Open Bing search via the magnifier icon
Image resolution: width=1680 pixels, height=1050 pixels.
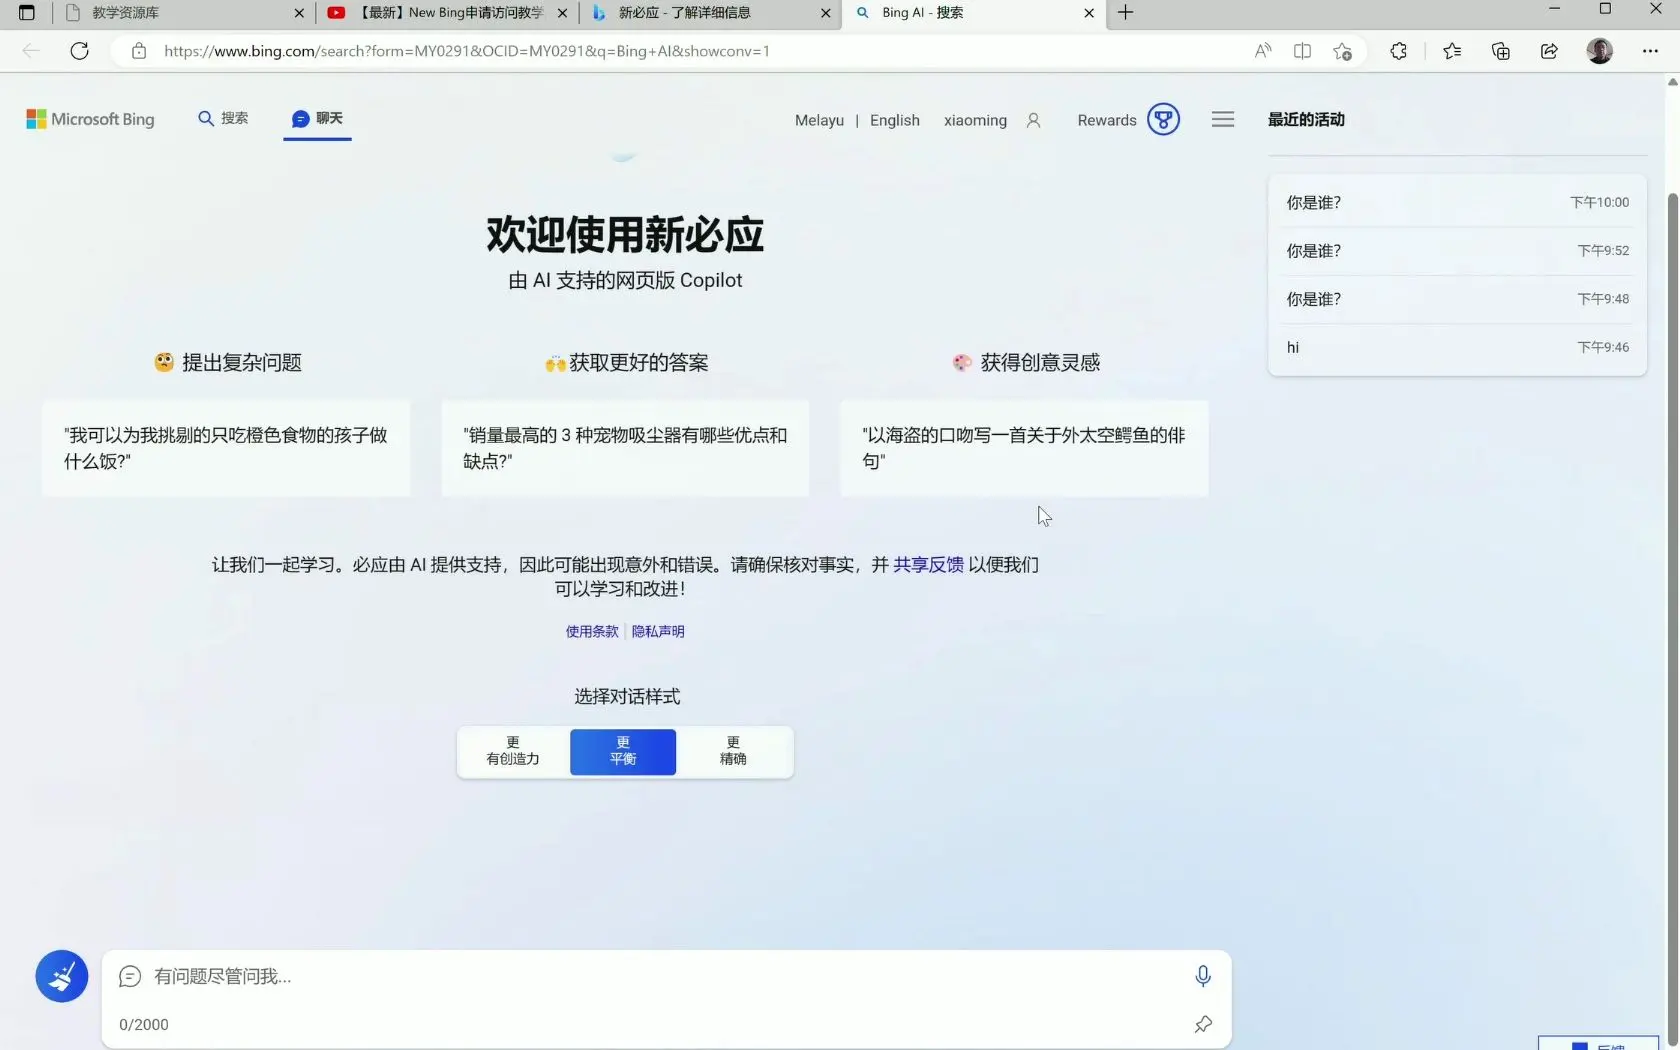click(223, 118)
